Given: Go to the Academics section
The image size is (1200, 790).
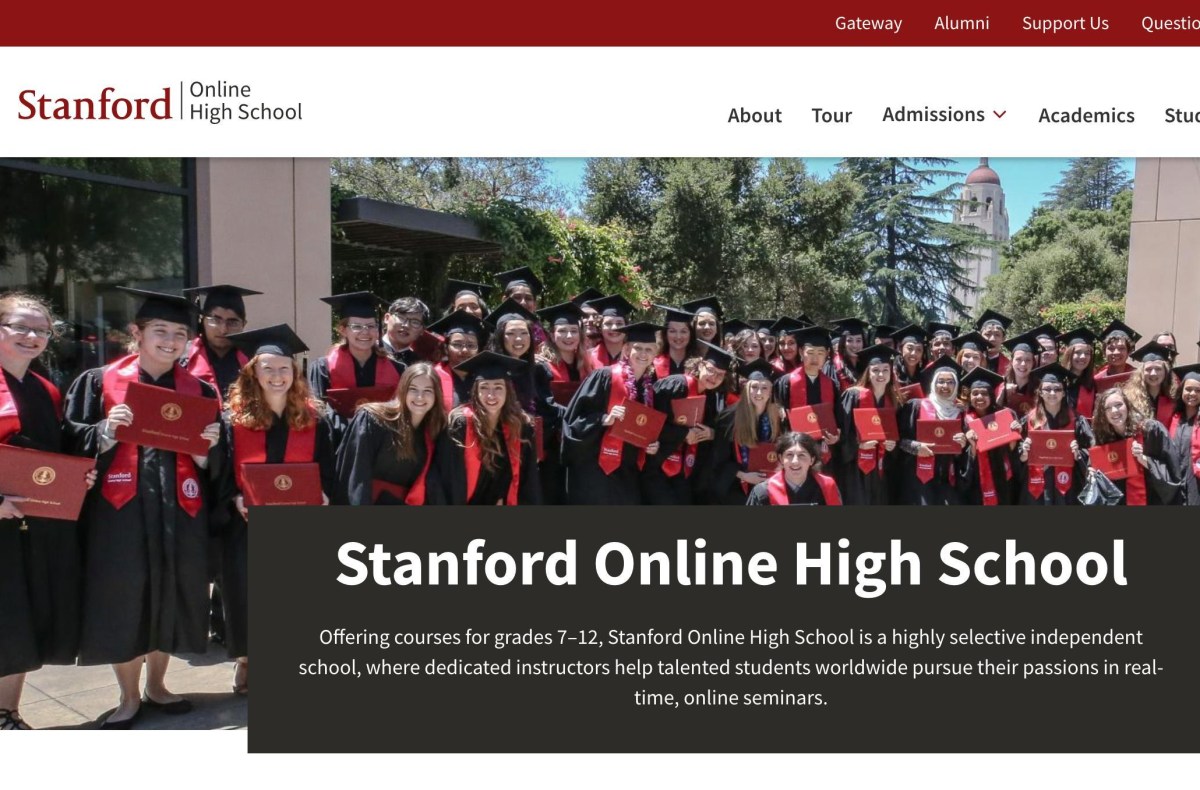Looking at the screenshot, I should pyautogui.click(x=1086, y=115).
